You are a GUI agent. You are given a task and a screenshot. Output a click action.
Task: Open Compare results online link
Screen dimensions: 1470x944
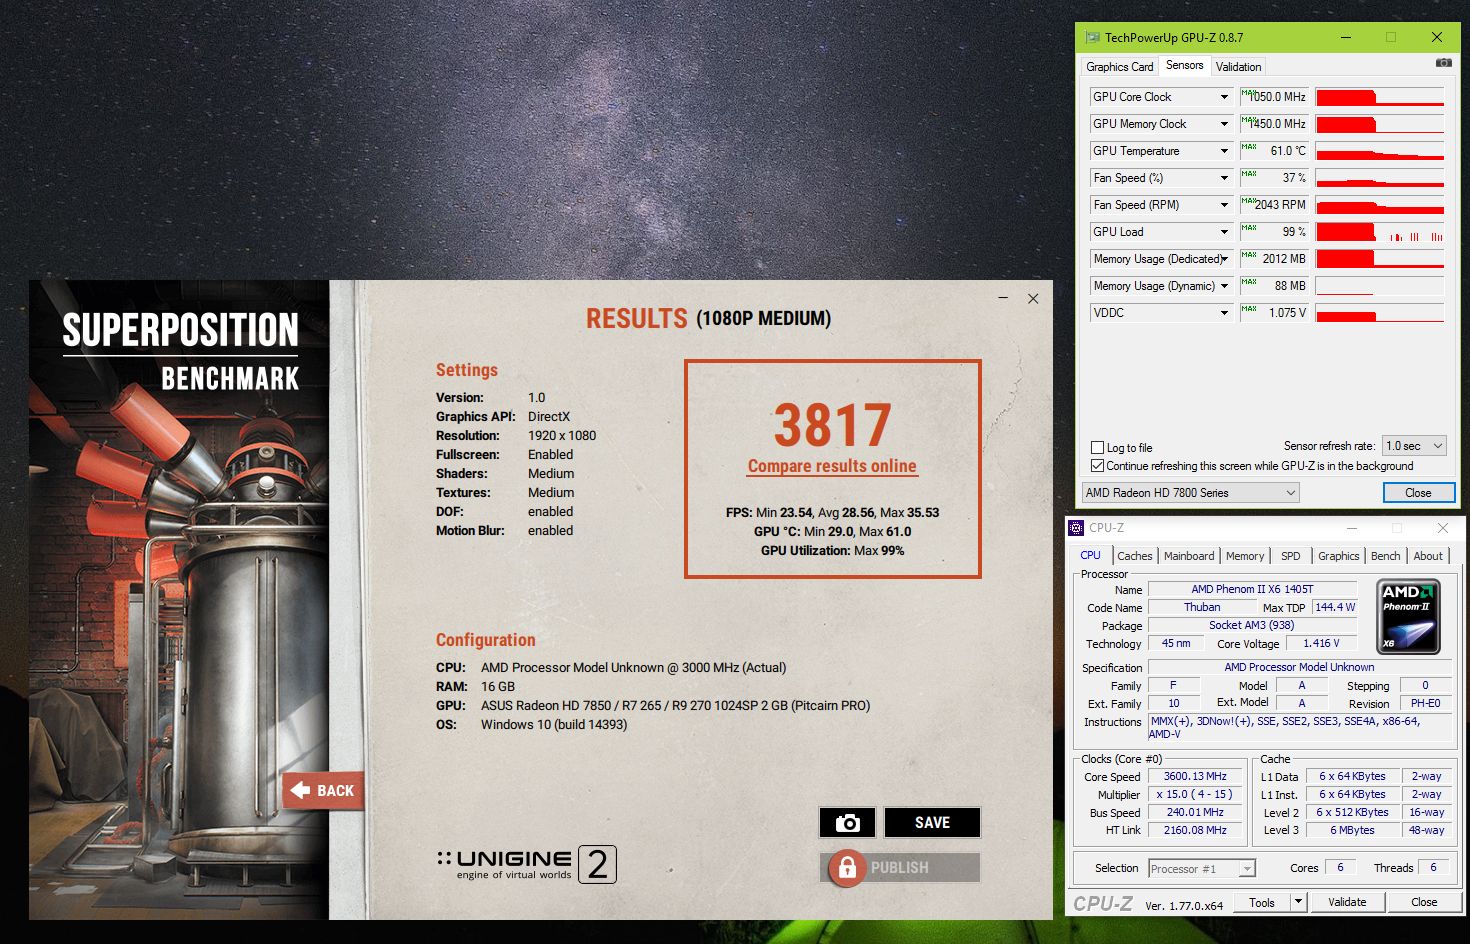coord(832,466)
